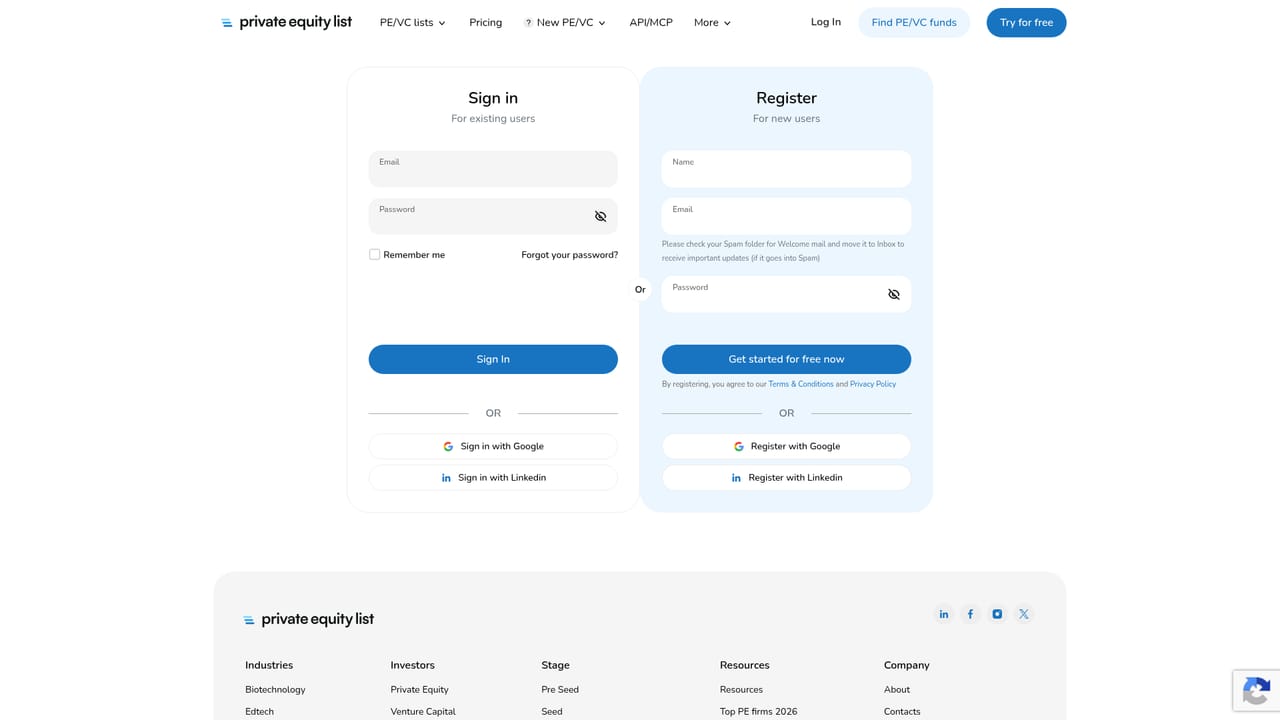Image resolution: width=1280 pixels, height=720 pixels.
Task: Focus the Register Password field
Action: coord(786,294)
